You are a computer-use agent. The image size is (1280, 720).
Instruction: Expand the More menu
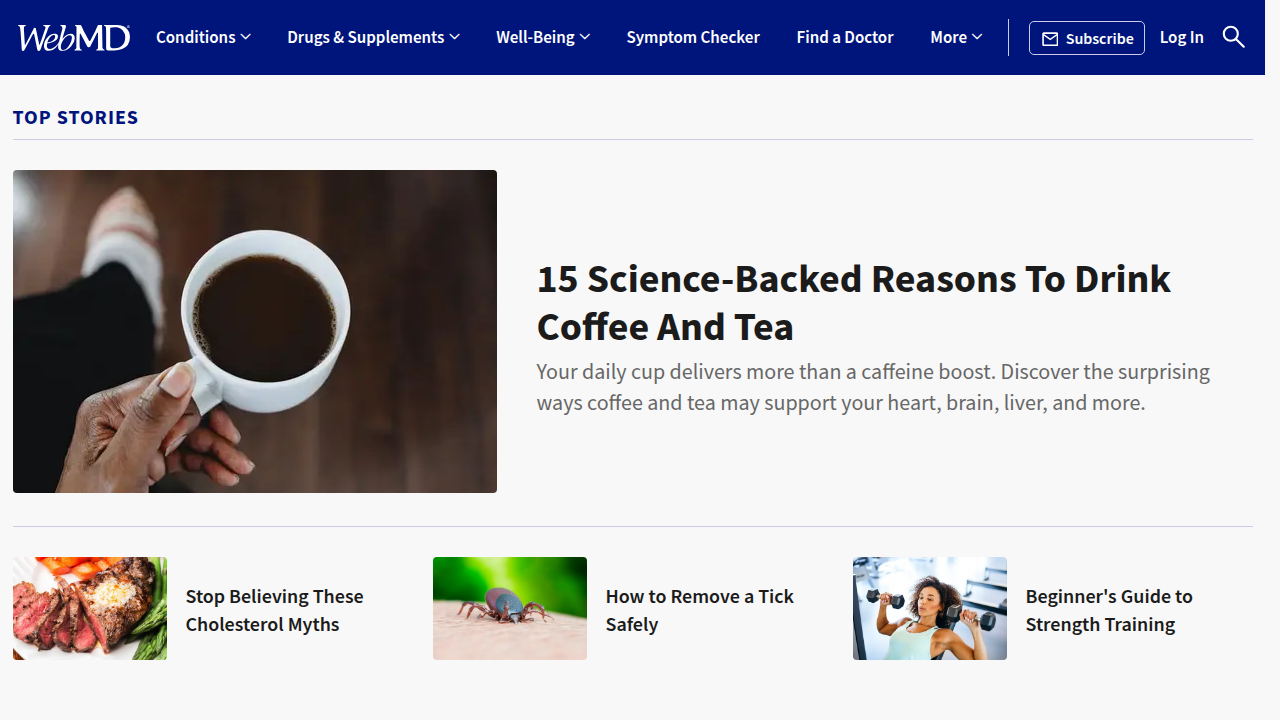(x=956, y=37)
